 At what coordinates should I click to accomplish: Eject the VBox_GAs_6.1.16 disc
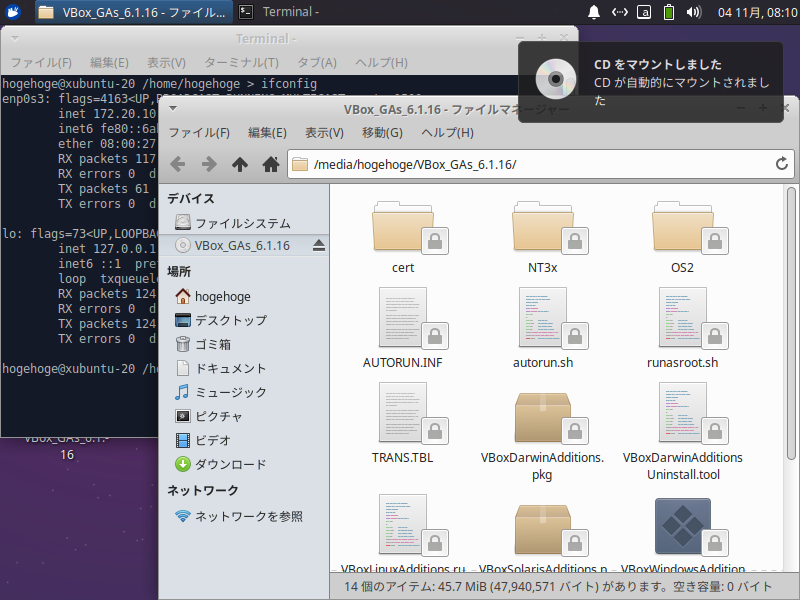coord(319,245)
